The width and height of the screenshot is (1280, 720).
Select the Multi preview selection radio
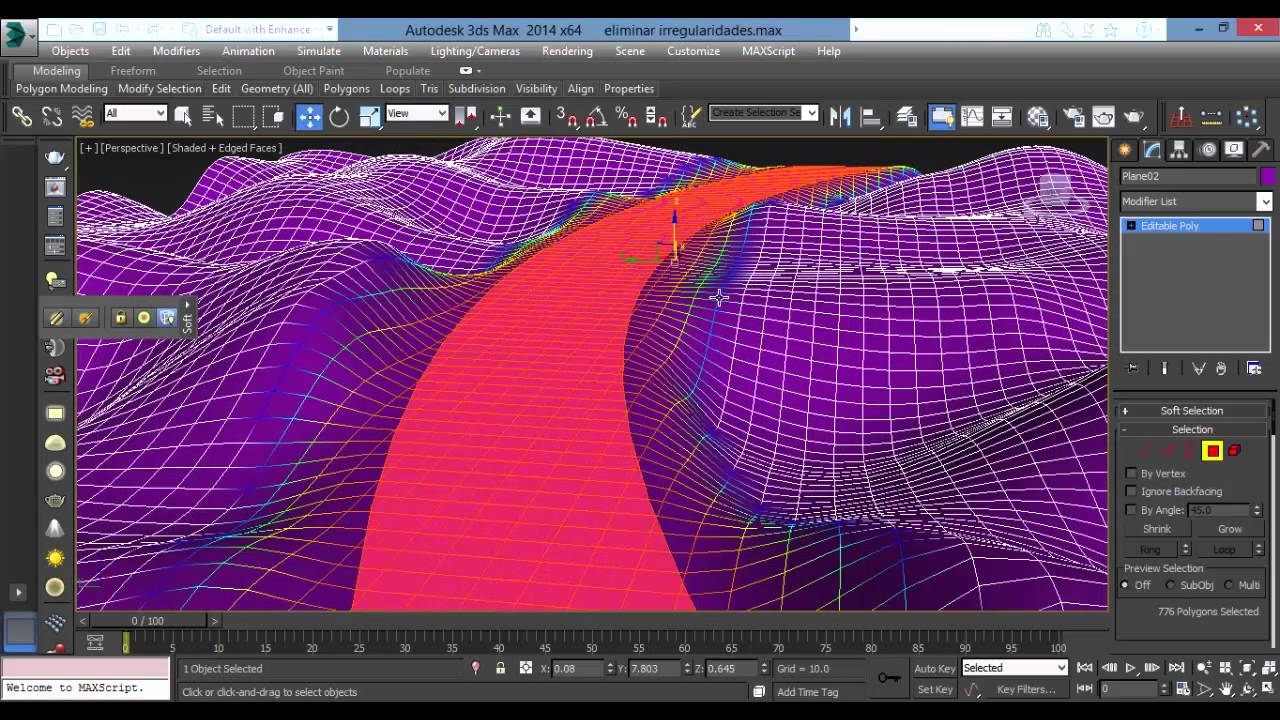tap(1229, 585)
